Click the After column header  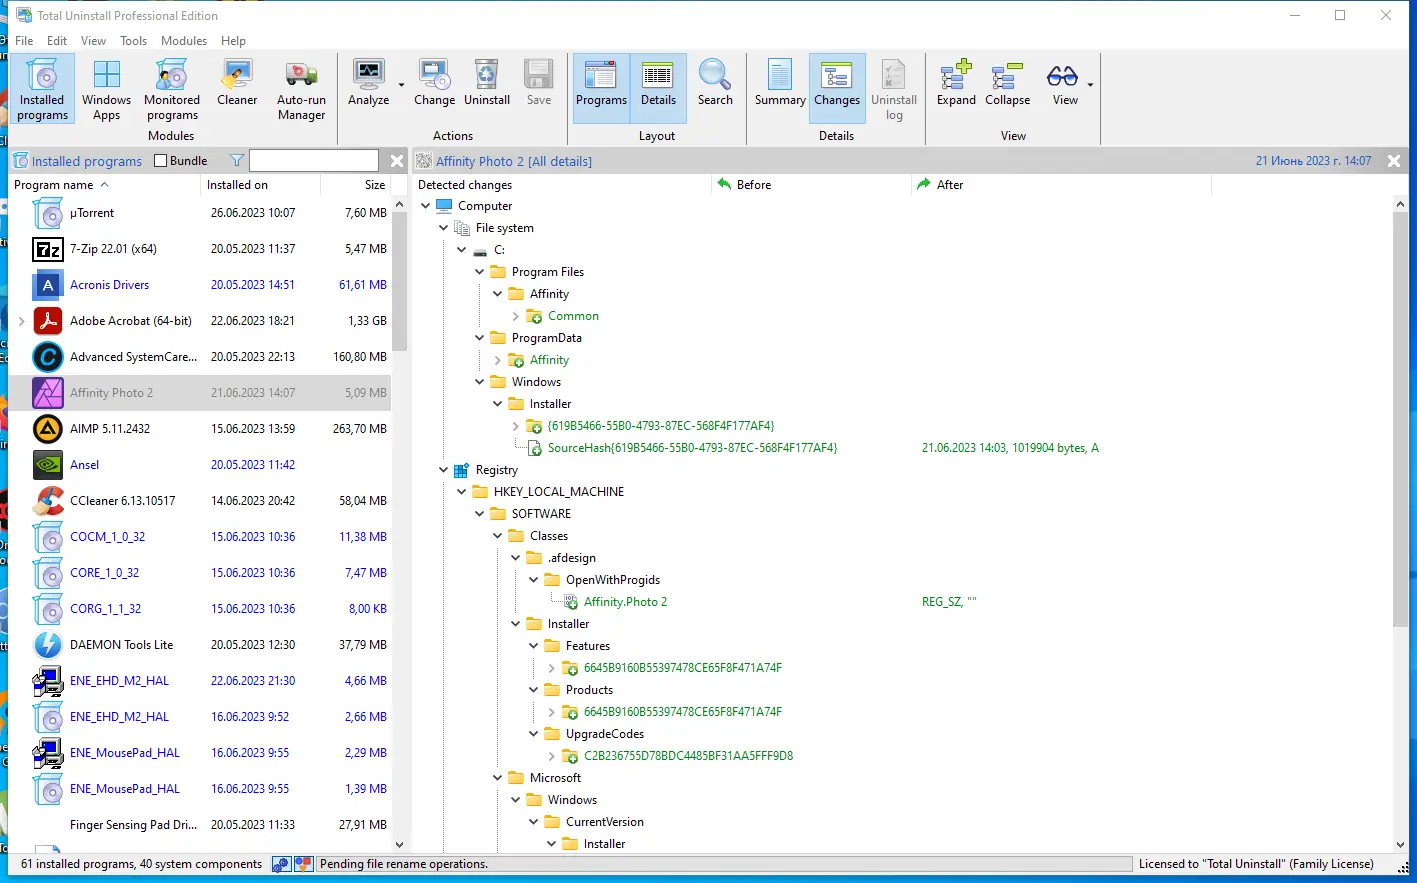click(x=1061, y=185)
